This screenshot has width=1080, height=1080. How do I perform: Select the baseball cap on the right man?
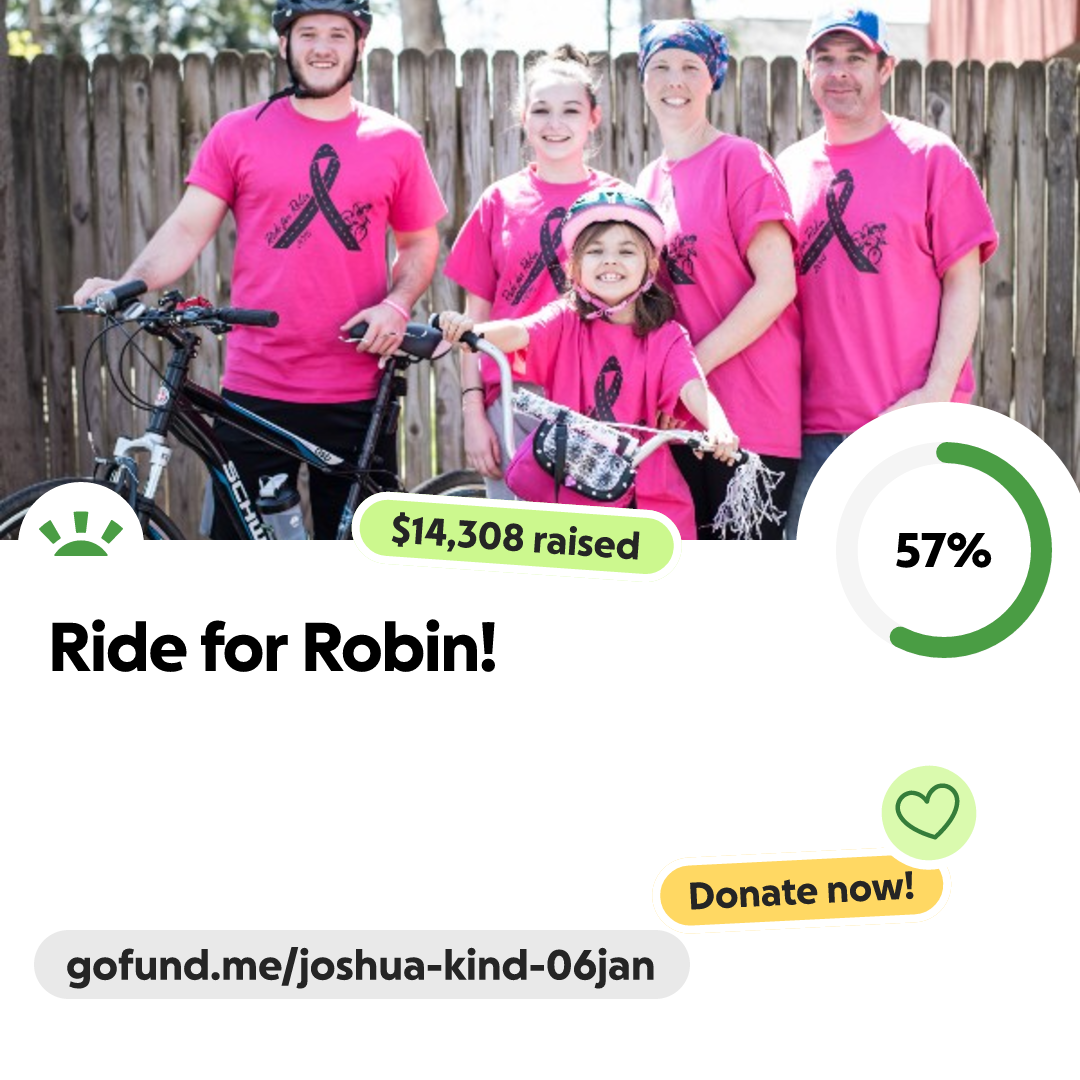[847, 29]
